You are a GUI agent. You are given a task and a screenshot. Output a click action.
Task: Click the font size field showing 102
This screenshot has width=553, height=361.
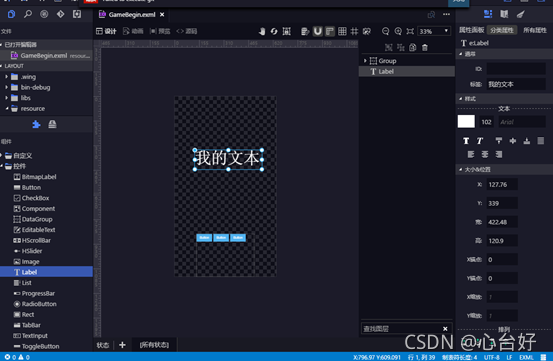tap(486, 122)
